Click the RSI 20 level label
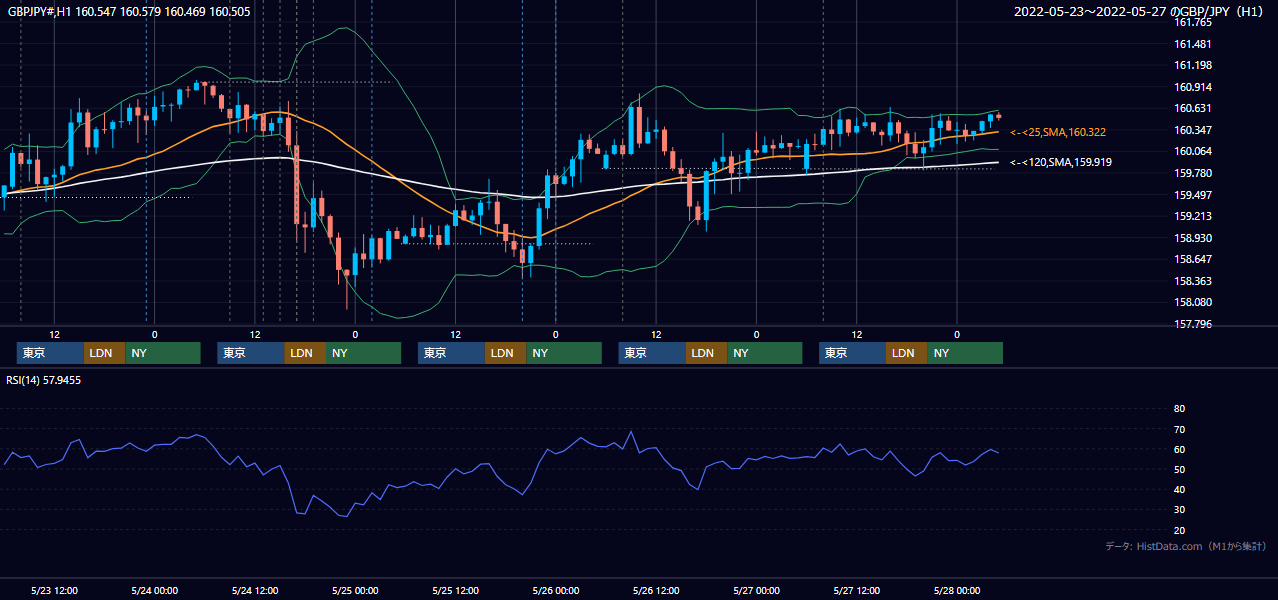The image size is (1278, 600). point(1179,530)
